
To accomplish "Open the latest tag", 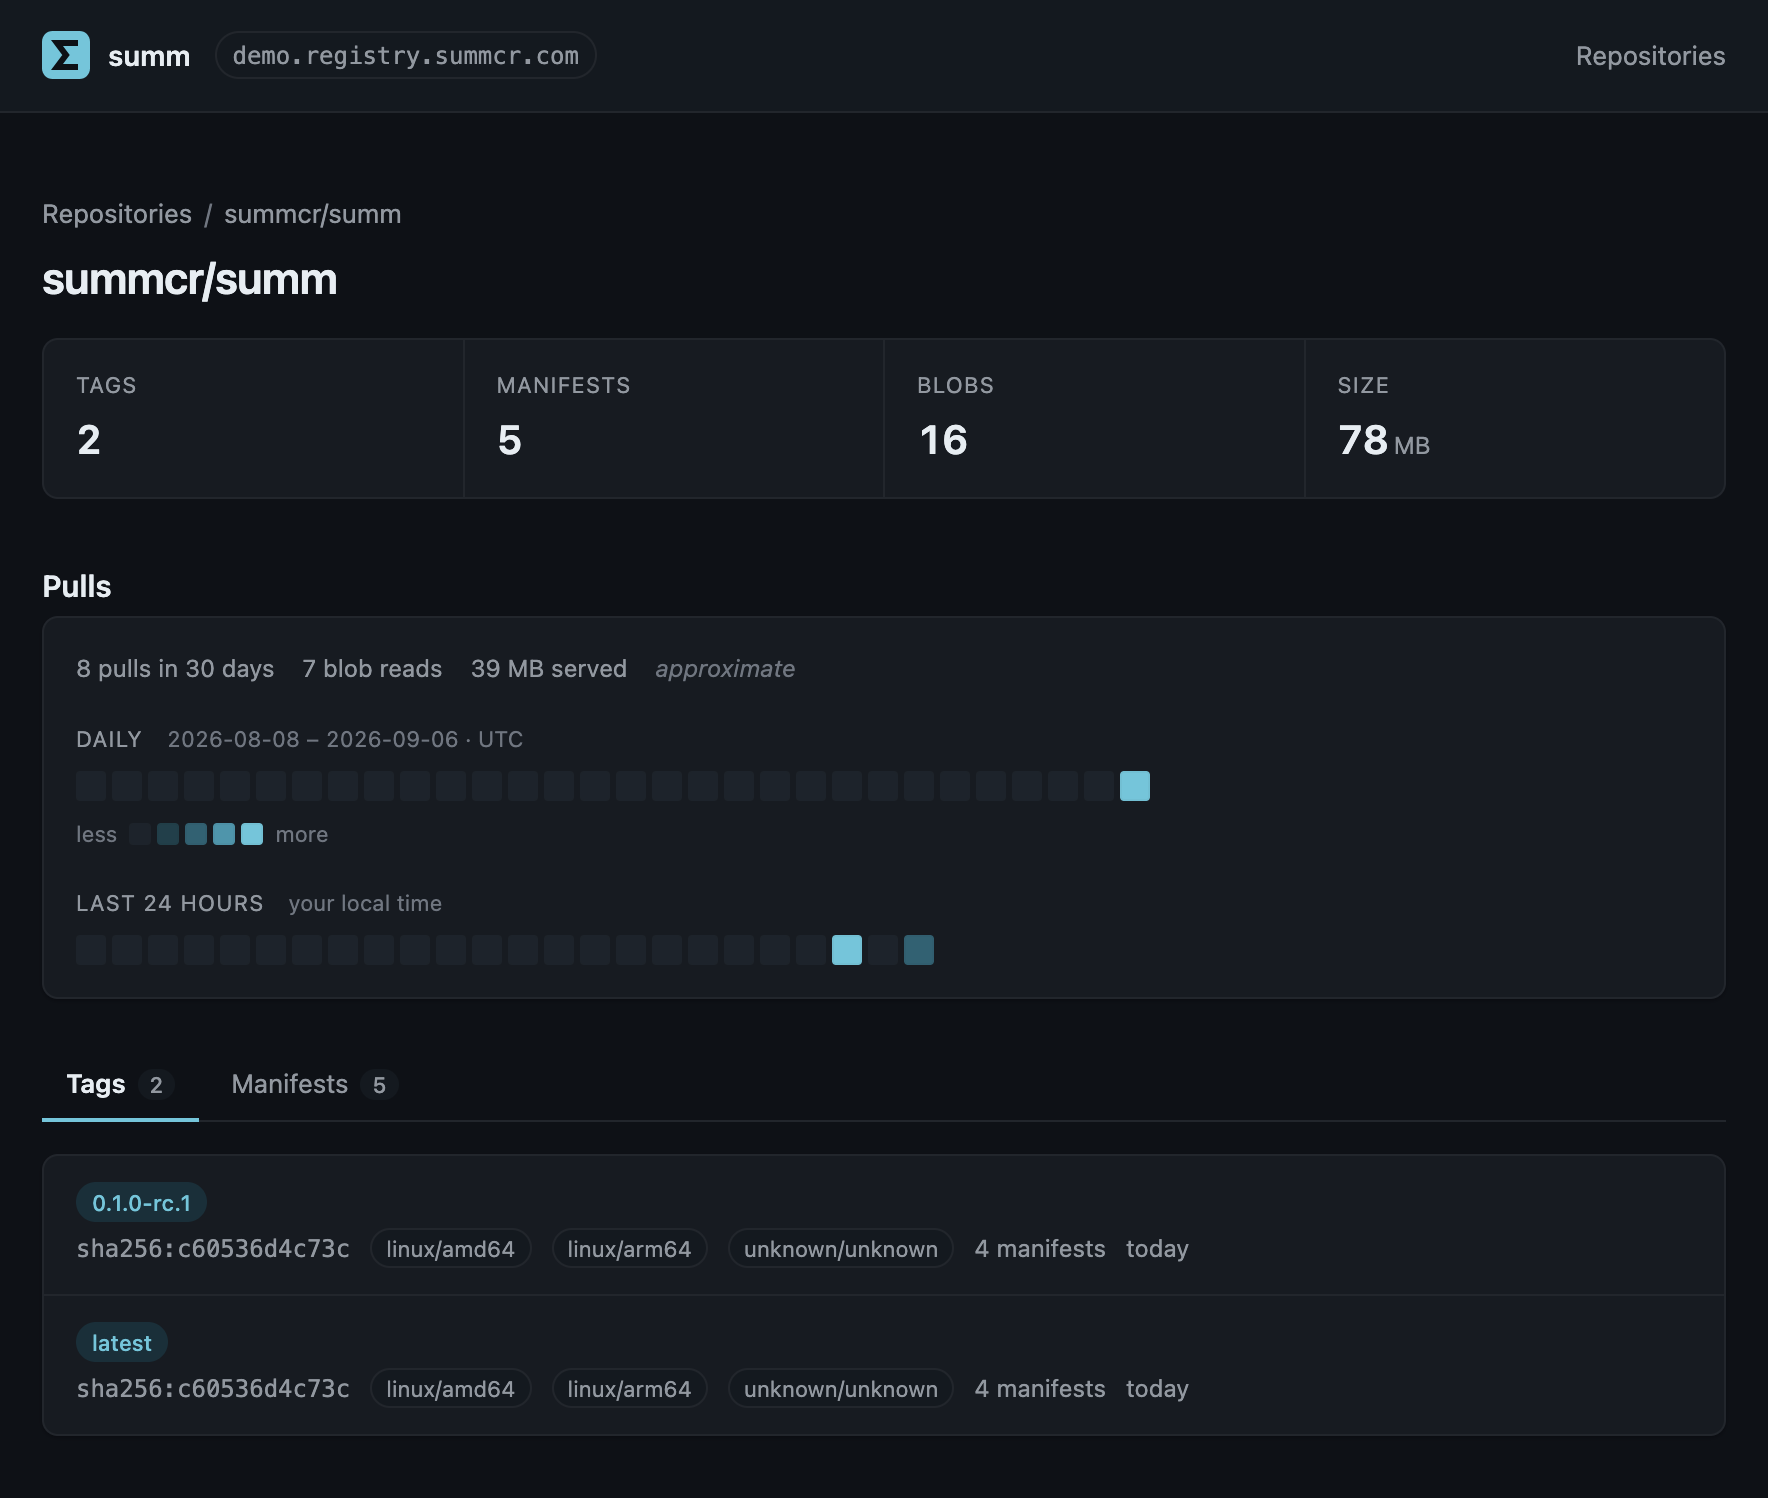I will click(122, 1343).
